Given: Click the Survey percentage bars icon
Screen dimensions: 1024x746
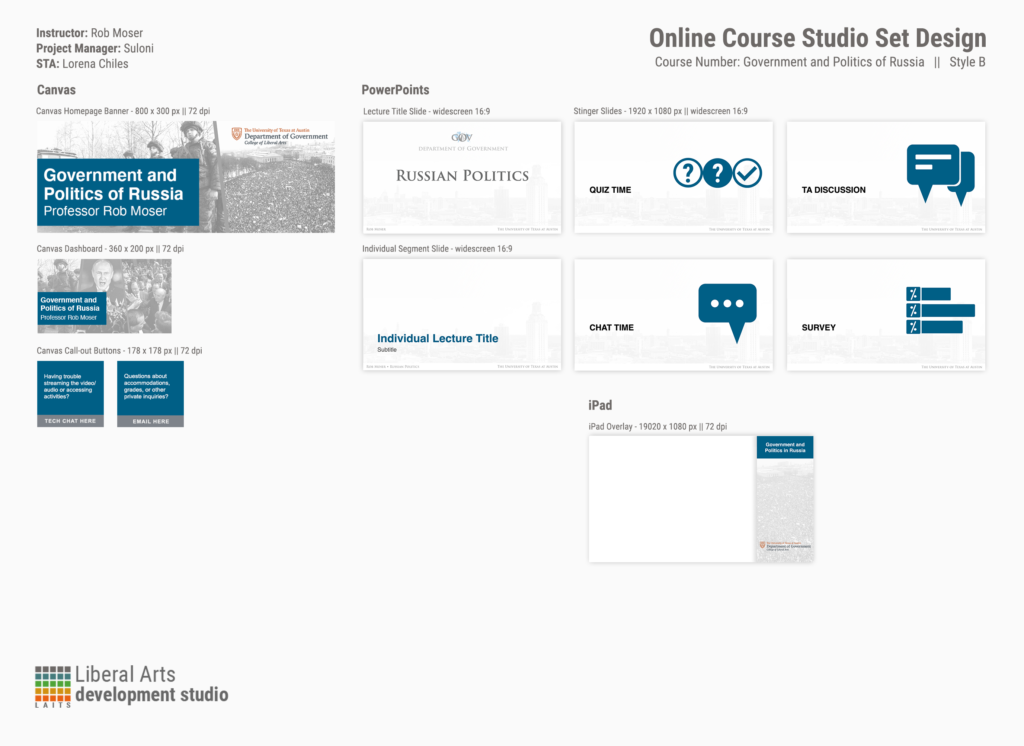Looking at the screenshot, I should 940,310.
